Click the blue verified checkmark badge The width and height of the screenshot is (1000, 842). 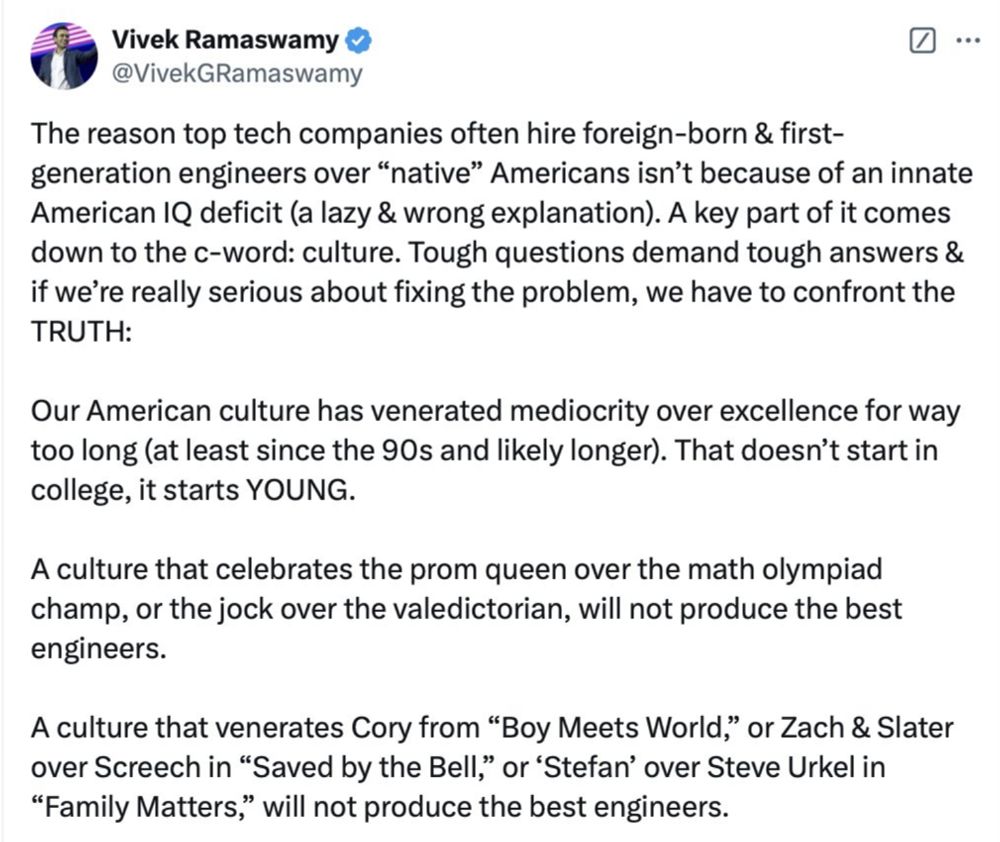(x=359, y=40)
